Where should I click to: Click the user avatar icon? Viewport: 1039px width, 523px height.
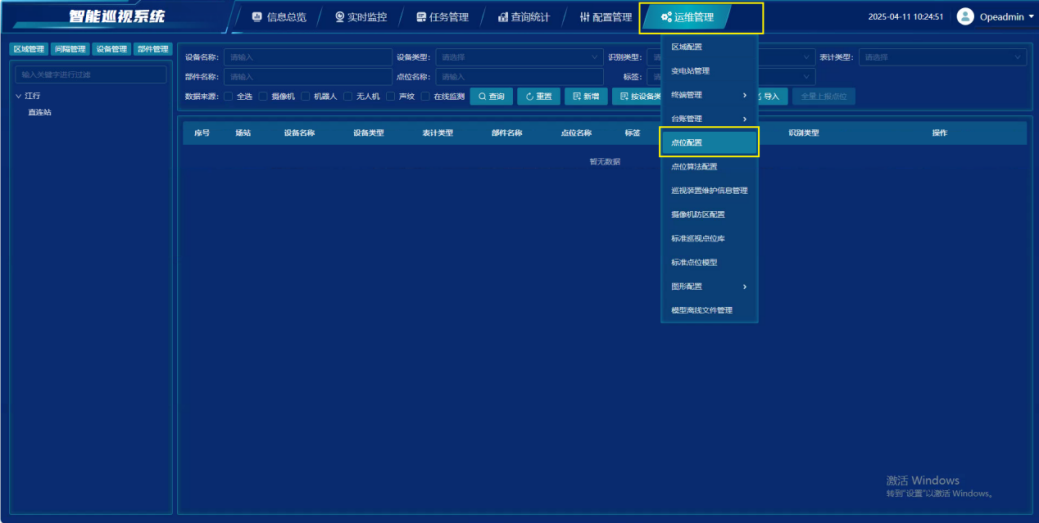coord(965,17)
